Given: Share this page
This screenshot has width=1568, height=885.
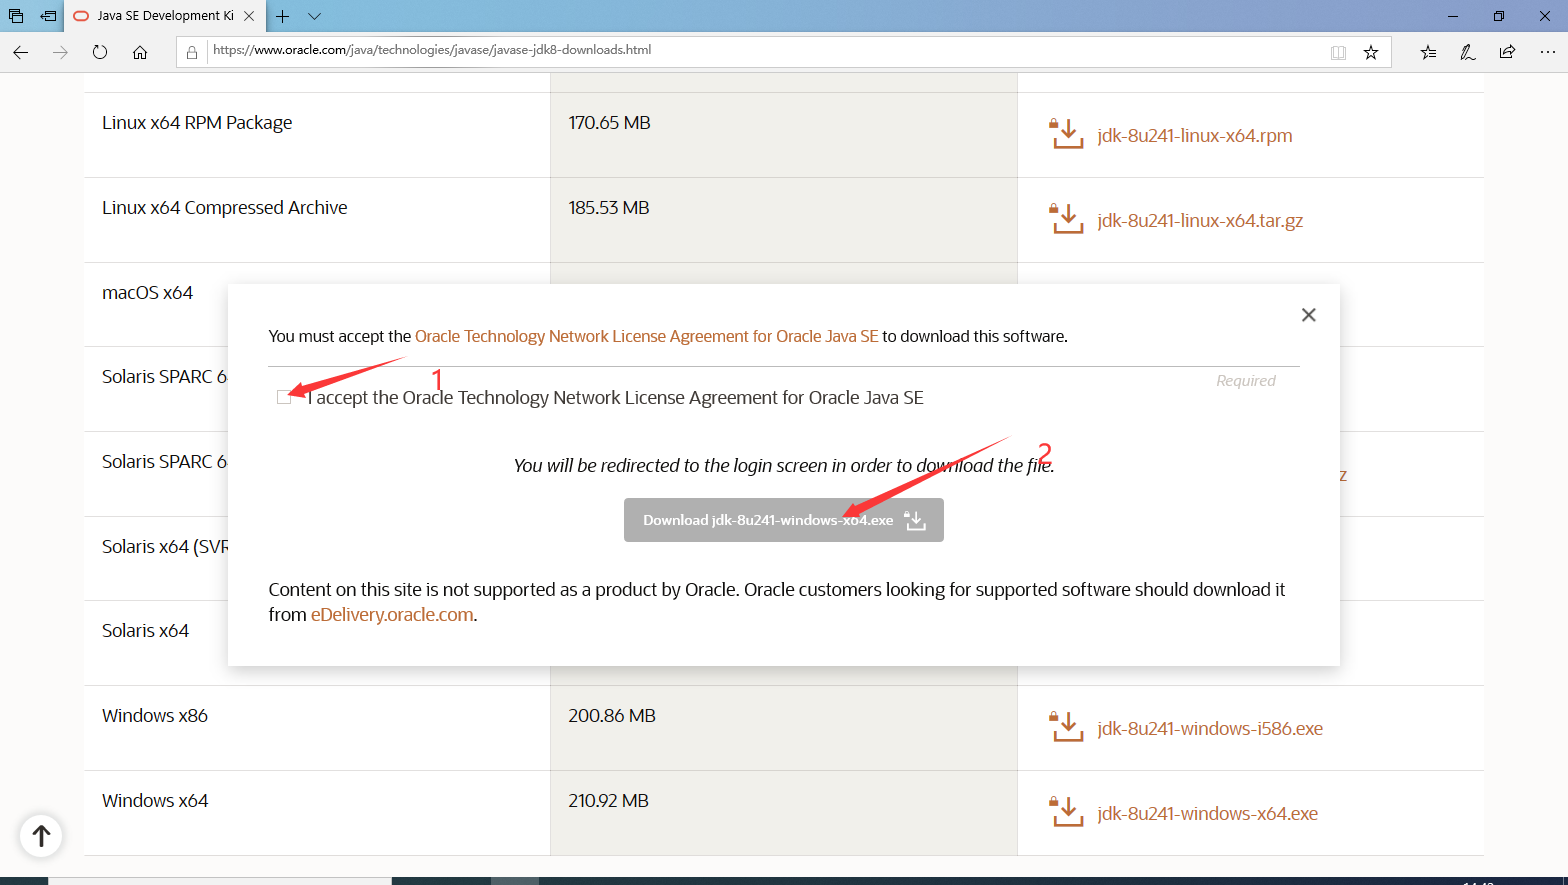Looking at the screenshot, I should point(1507,52).
